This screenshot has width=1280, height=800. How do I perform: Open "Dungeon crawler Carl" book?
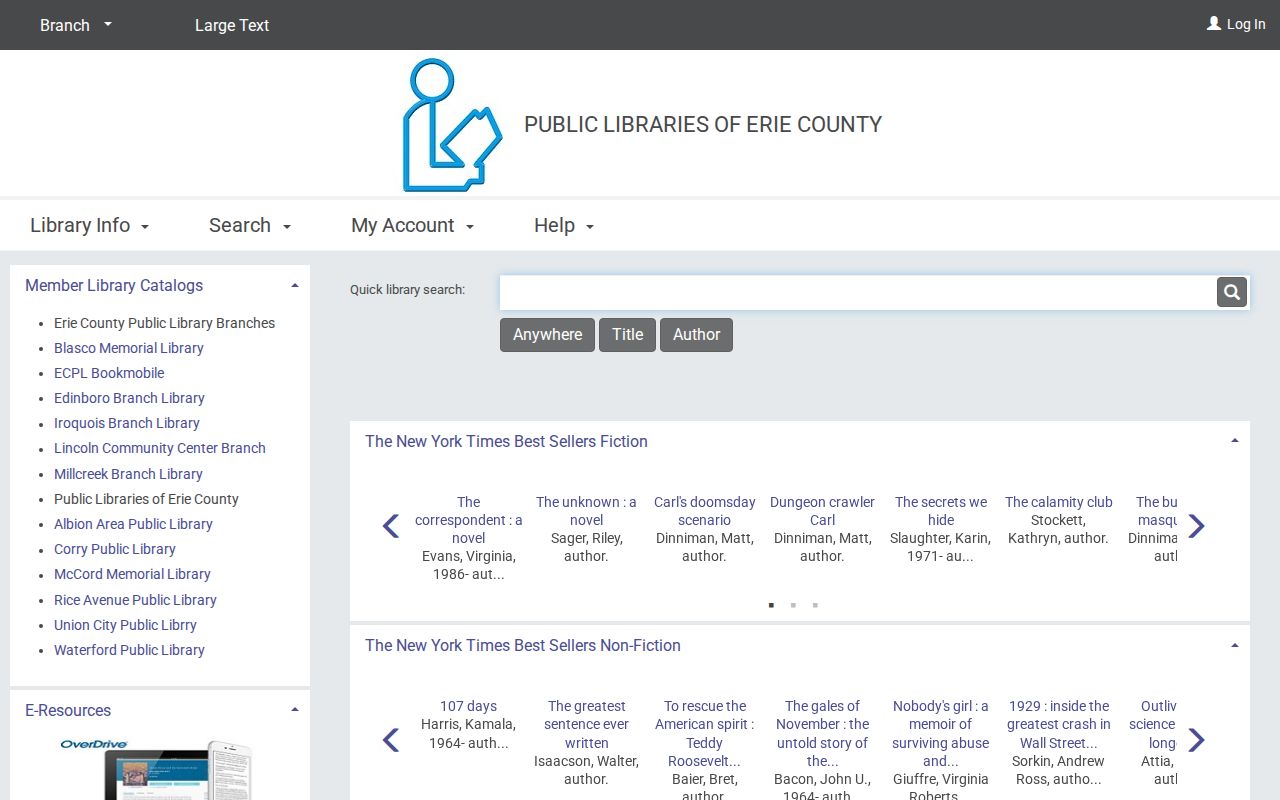(x=822, y=511)
